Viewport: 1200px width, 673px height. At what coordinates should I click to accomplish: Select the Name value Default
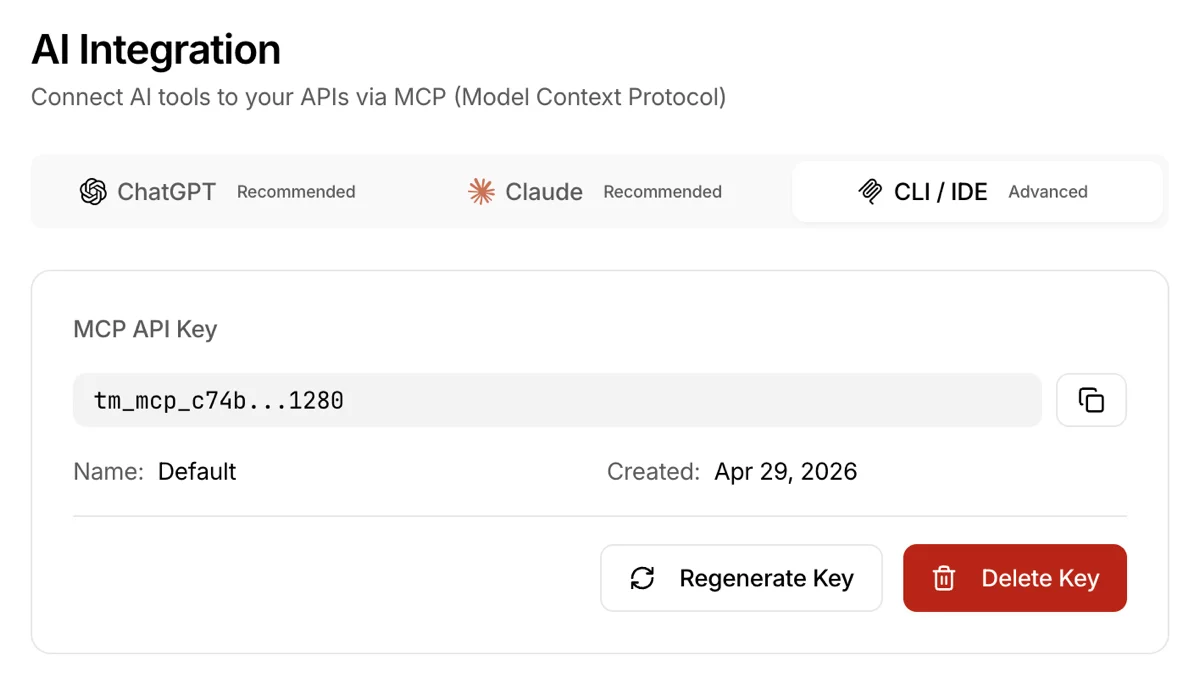pos(197,471)
